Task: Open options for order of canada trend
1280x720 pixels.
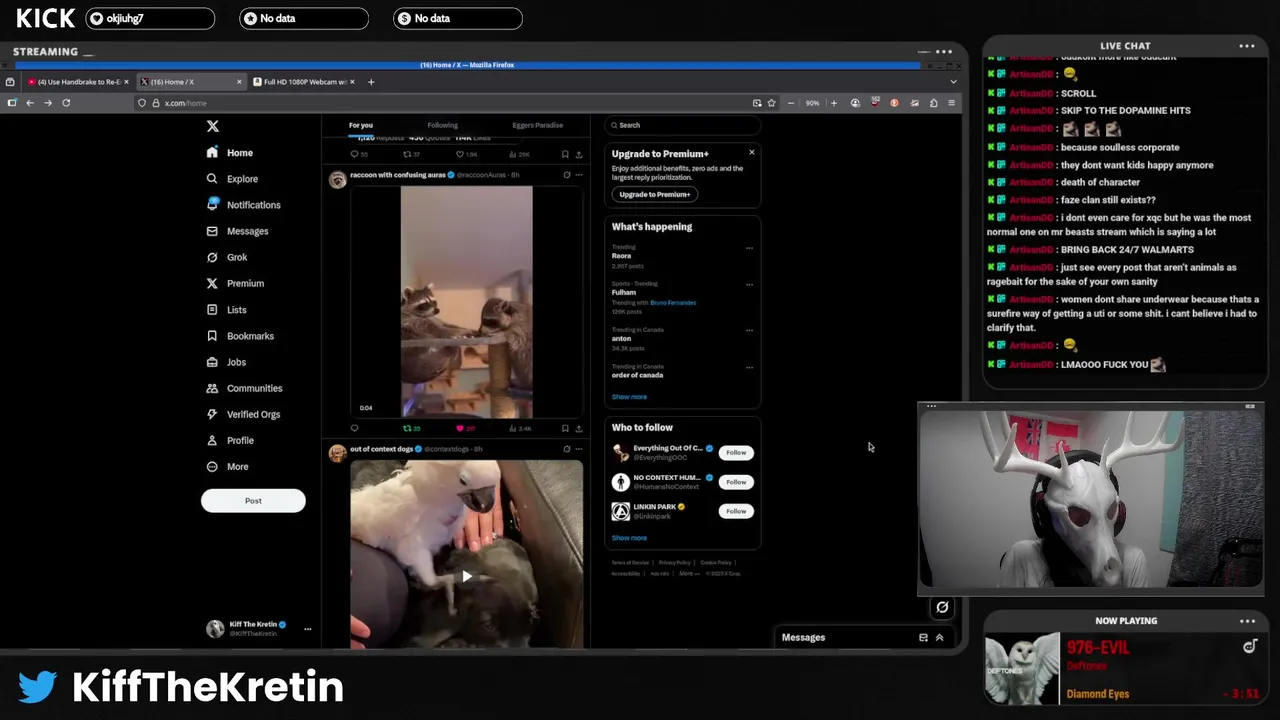Action: click(749, 367)
